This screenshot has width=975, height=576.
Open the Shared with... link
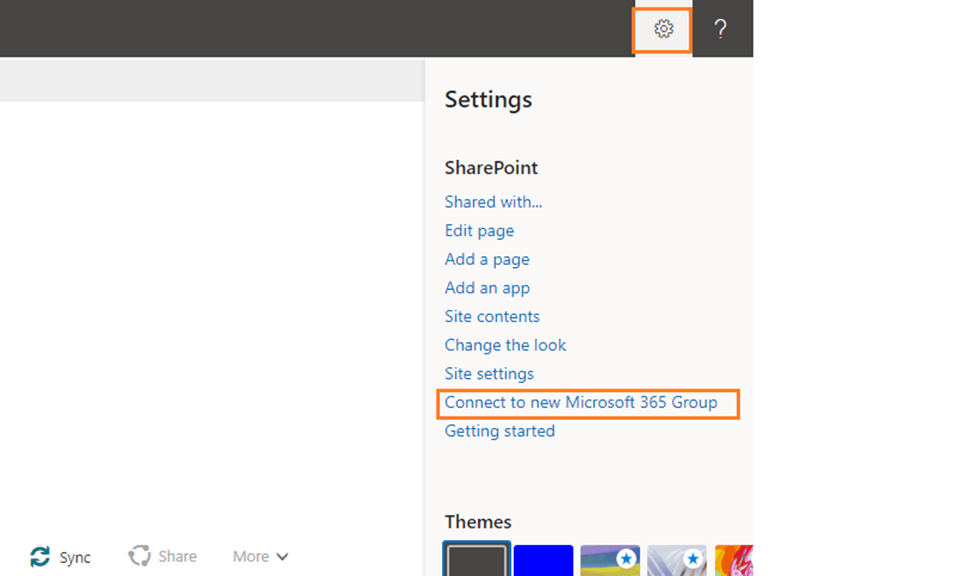[493, 202]
